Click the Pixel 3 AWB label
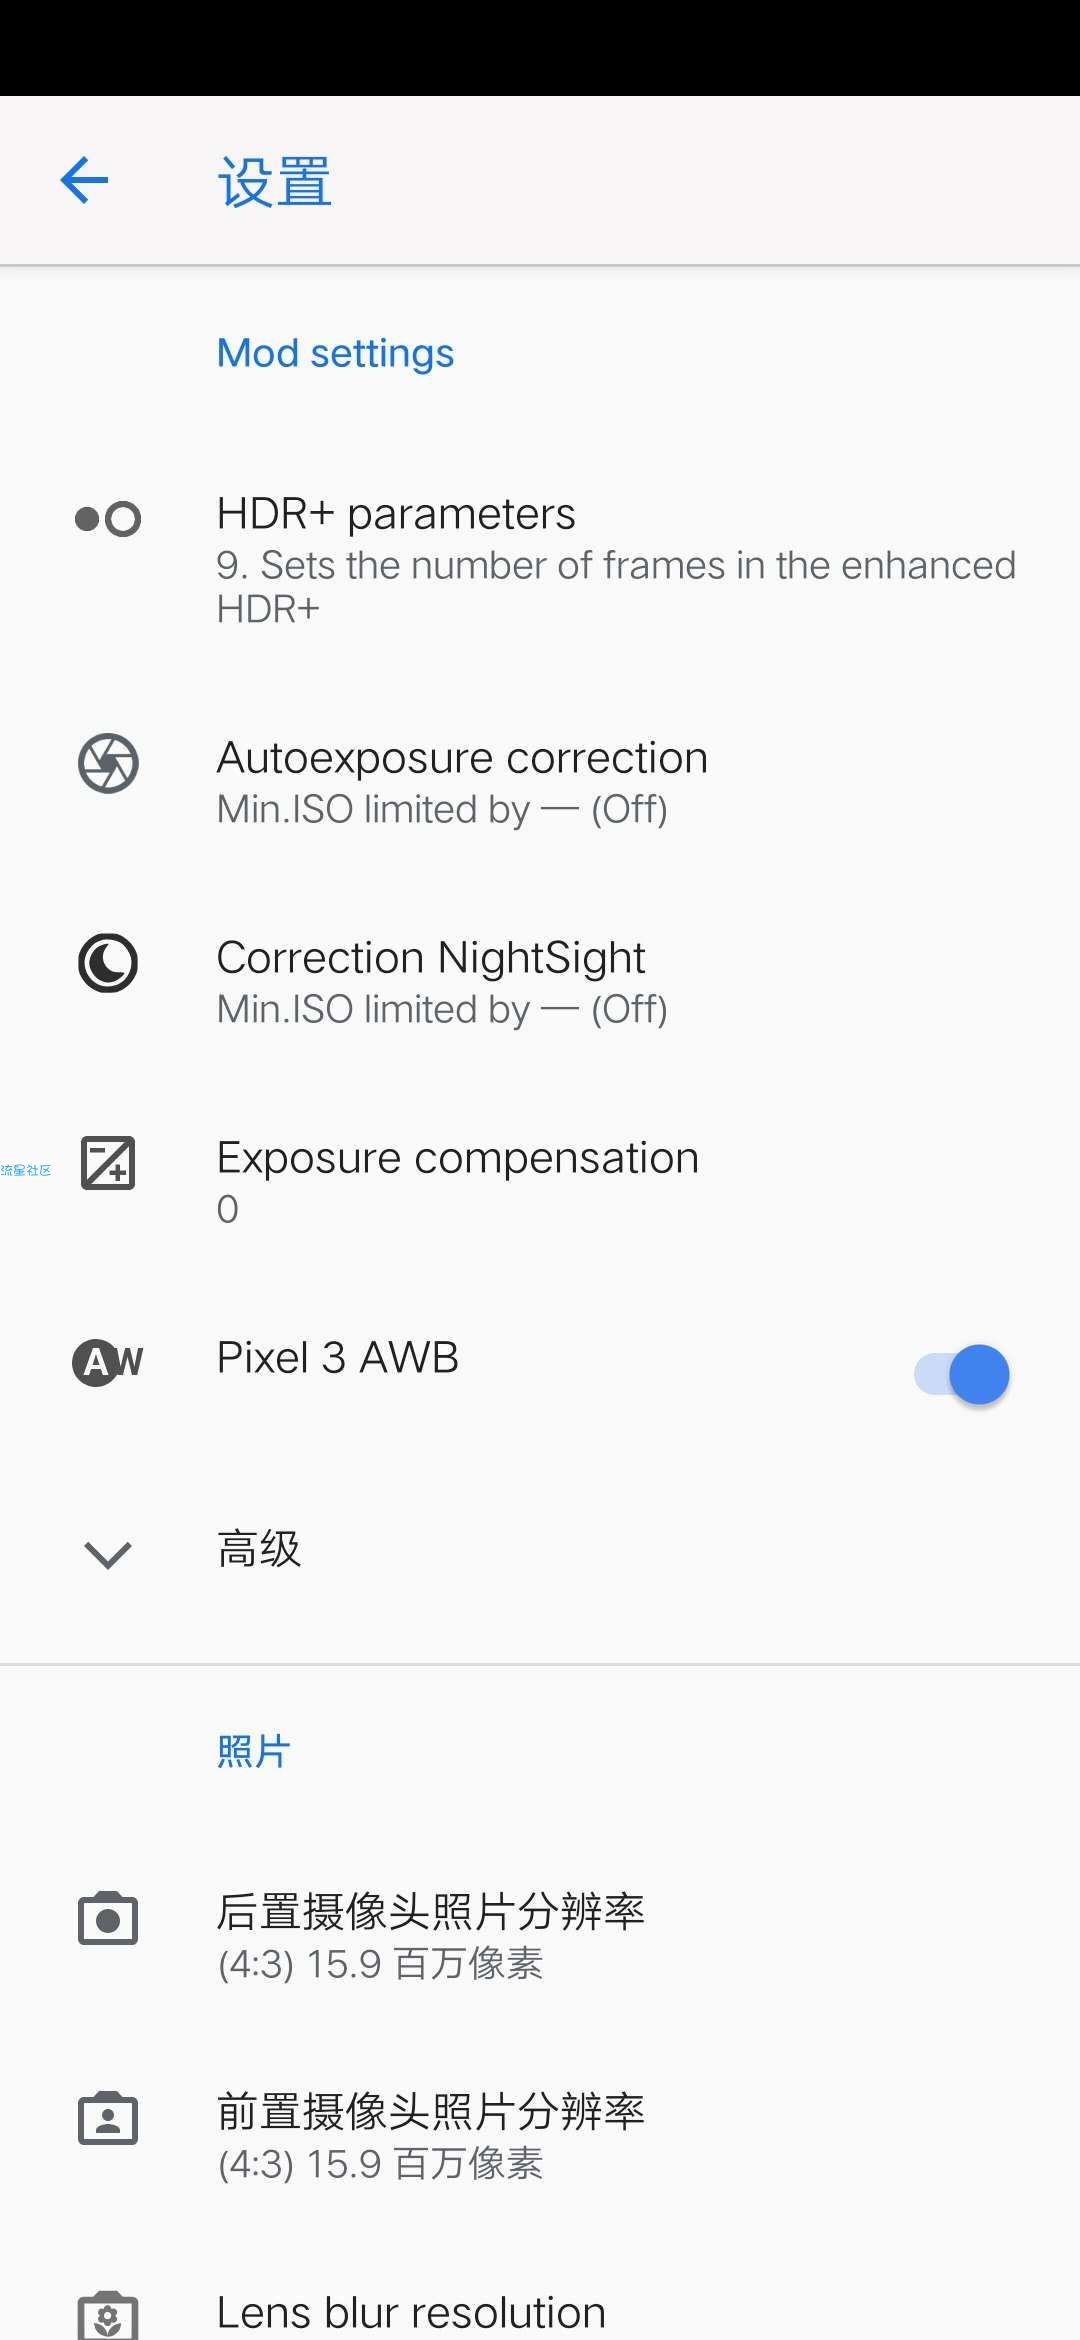 click(338, 1358)
